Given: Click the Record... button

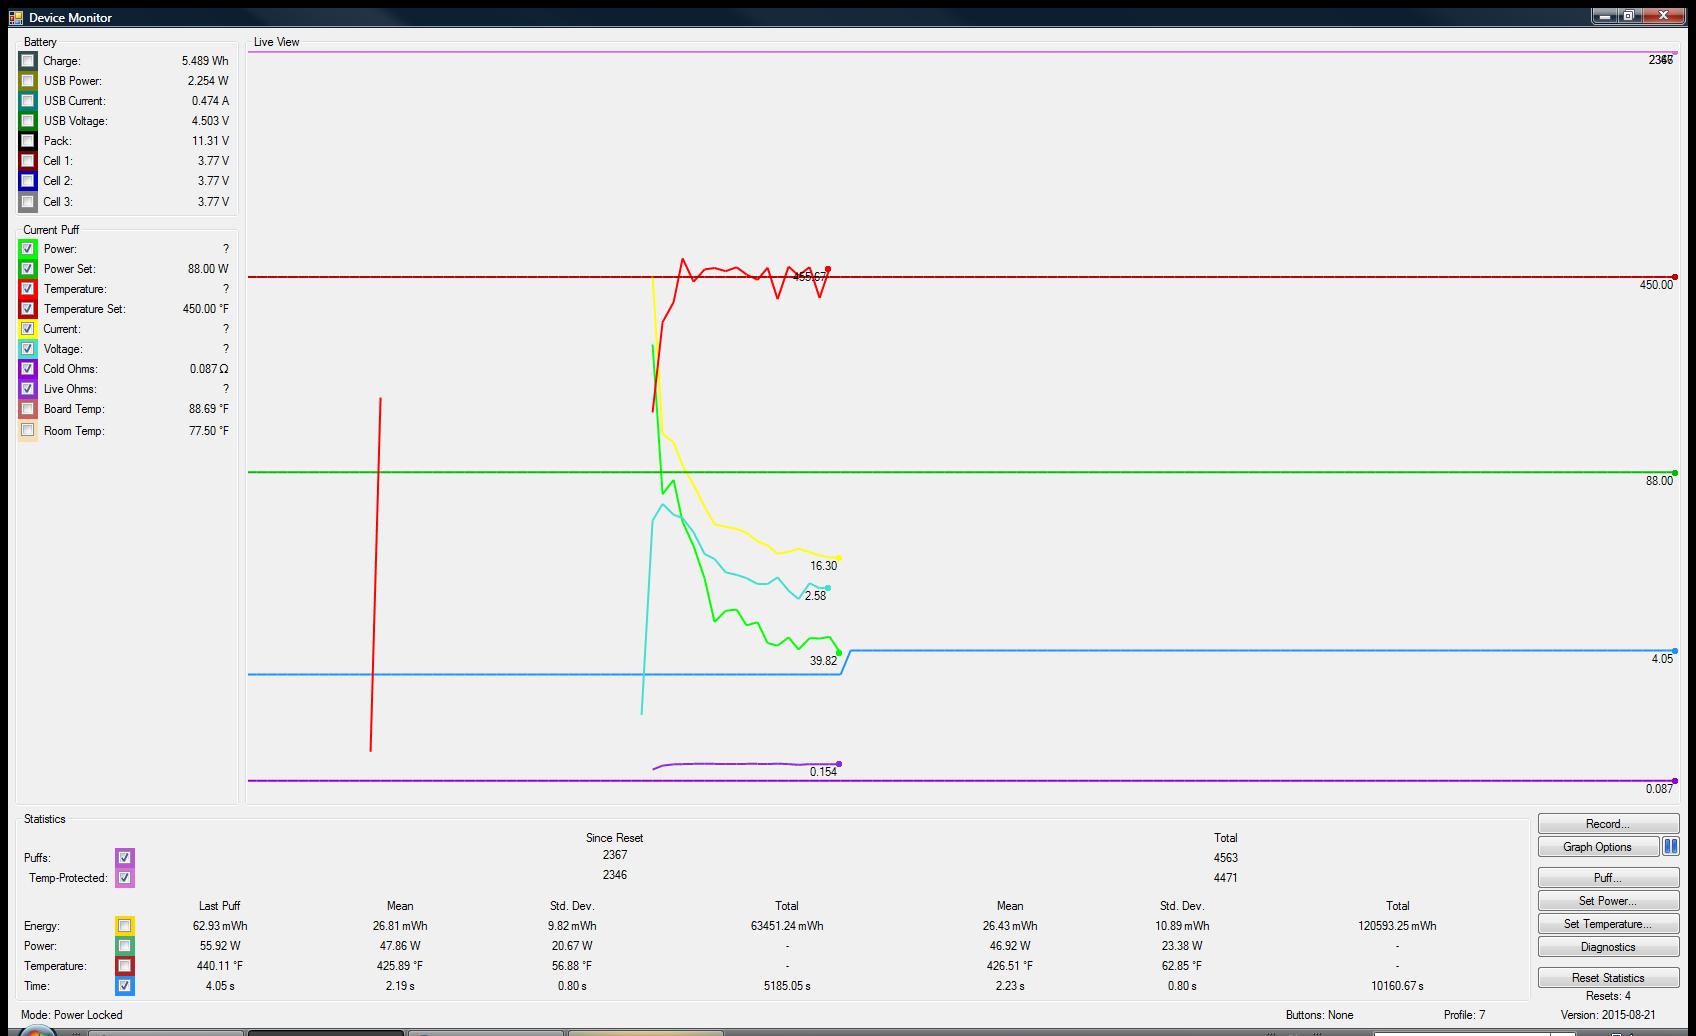Looking at the screenshot, I should (1607, 824).
